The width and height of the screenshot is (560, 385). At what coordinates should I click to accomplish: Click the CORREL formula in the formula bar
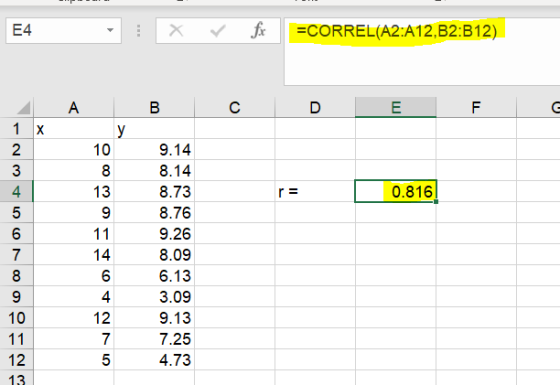click(x=396, y=31)
